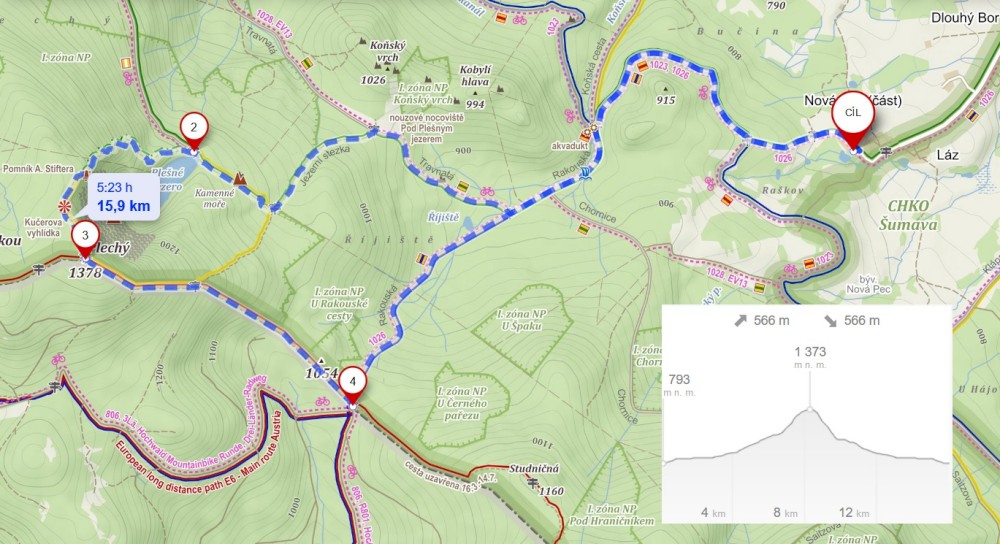This screenshot has width=1000, height=544.
Task: Click the Plešné jezero lake label
Action: 168,180
